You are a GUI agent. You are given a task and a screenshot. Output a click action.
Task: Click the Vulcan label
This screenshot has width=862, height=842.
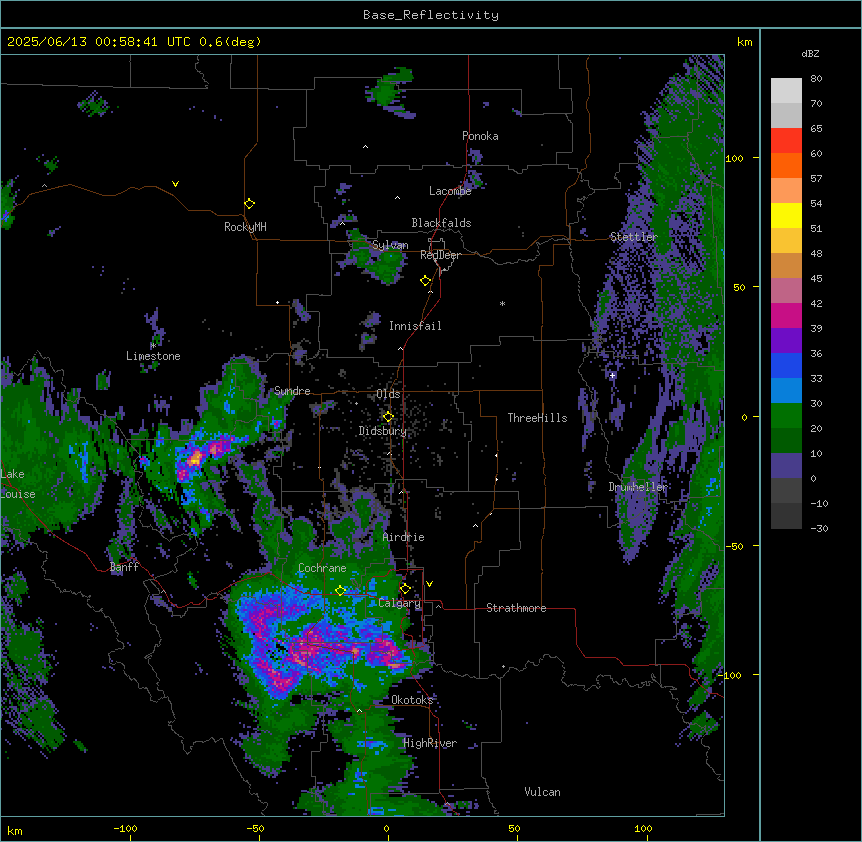[543, 792]
